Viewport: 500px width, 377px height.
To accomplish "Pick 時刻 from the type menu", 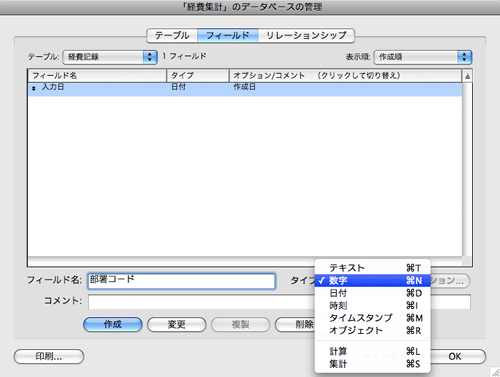I will (373, 305).
